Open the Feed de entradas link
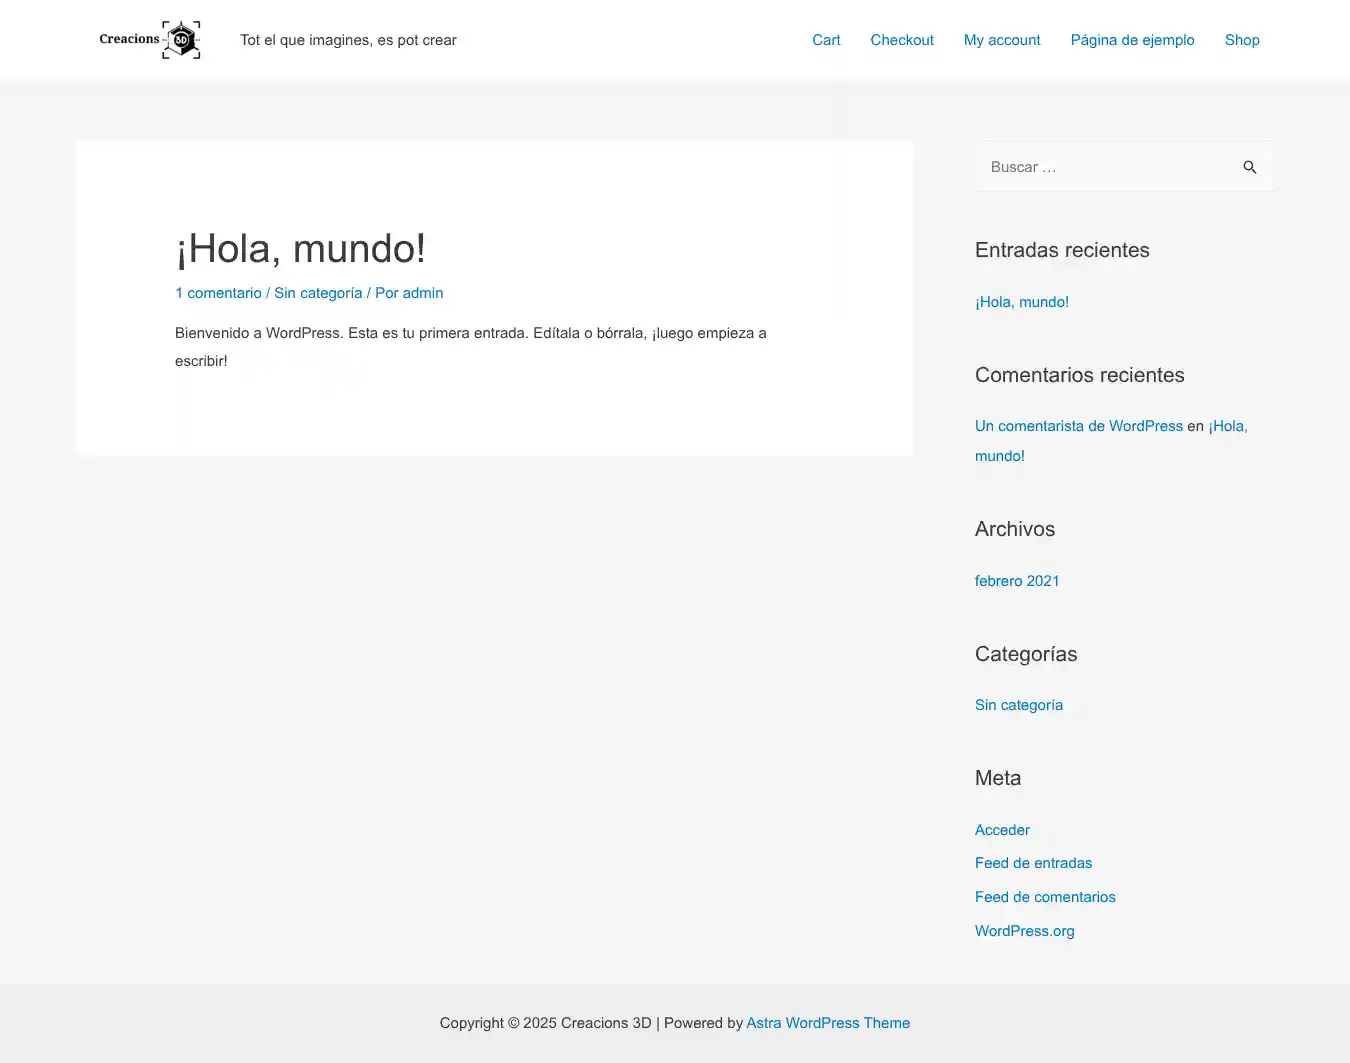The height and width of the screenshot is (1063, 1350). (1033, 863)
